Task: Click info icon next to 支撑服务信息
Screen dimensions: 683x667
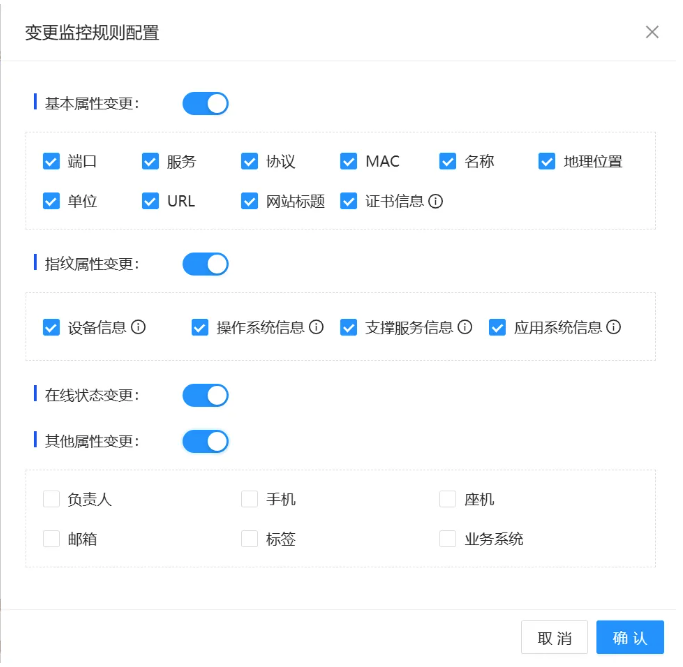Action: [465, 327]
